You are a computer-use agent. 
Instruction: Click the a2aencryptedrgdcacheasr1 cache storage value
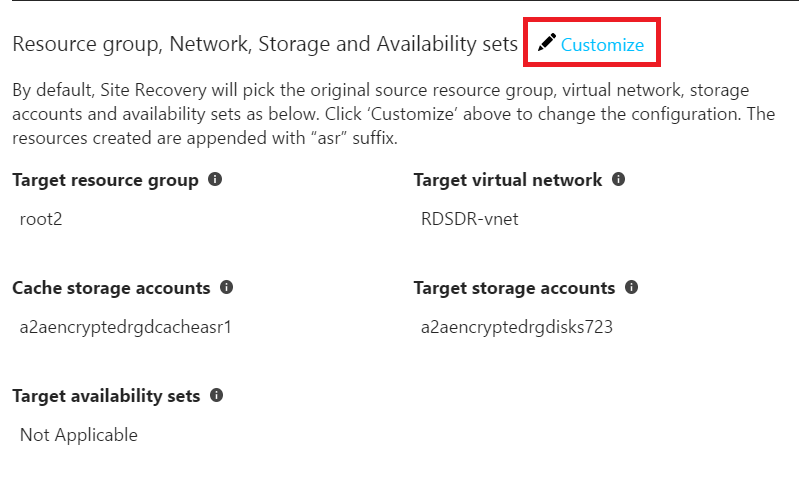click(125, 327)
